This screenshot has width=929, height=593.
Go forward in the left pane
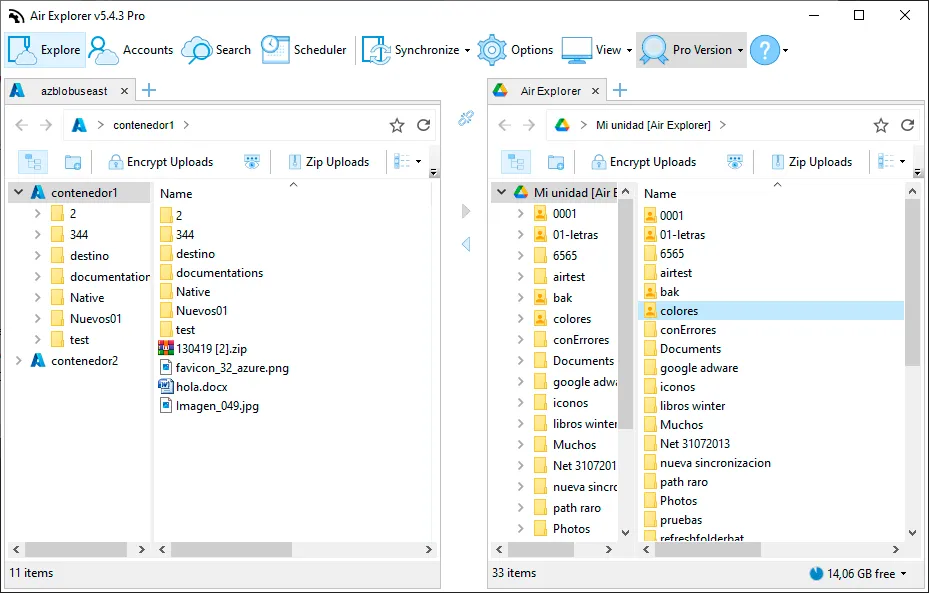tap(46, 125)
